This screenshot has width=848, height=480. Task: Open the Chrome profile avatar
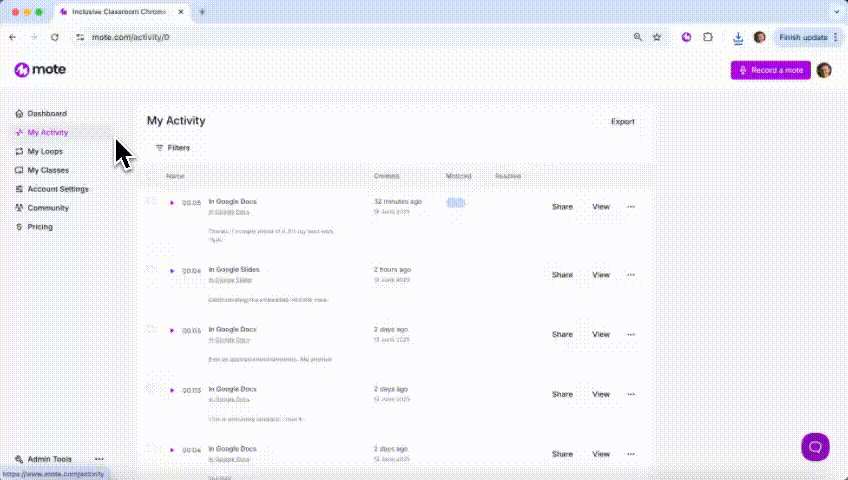(x=759, y=37)
